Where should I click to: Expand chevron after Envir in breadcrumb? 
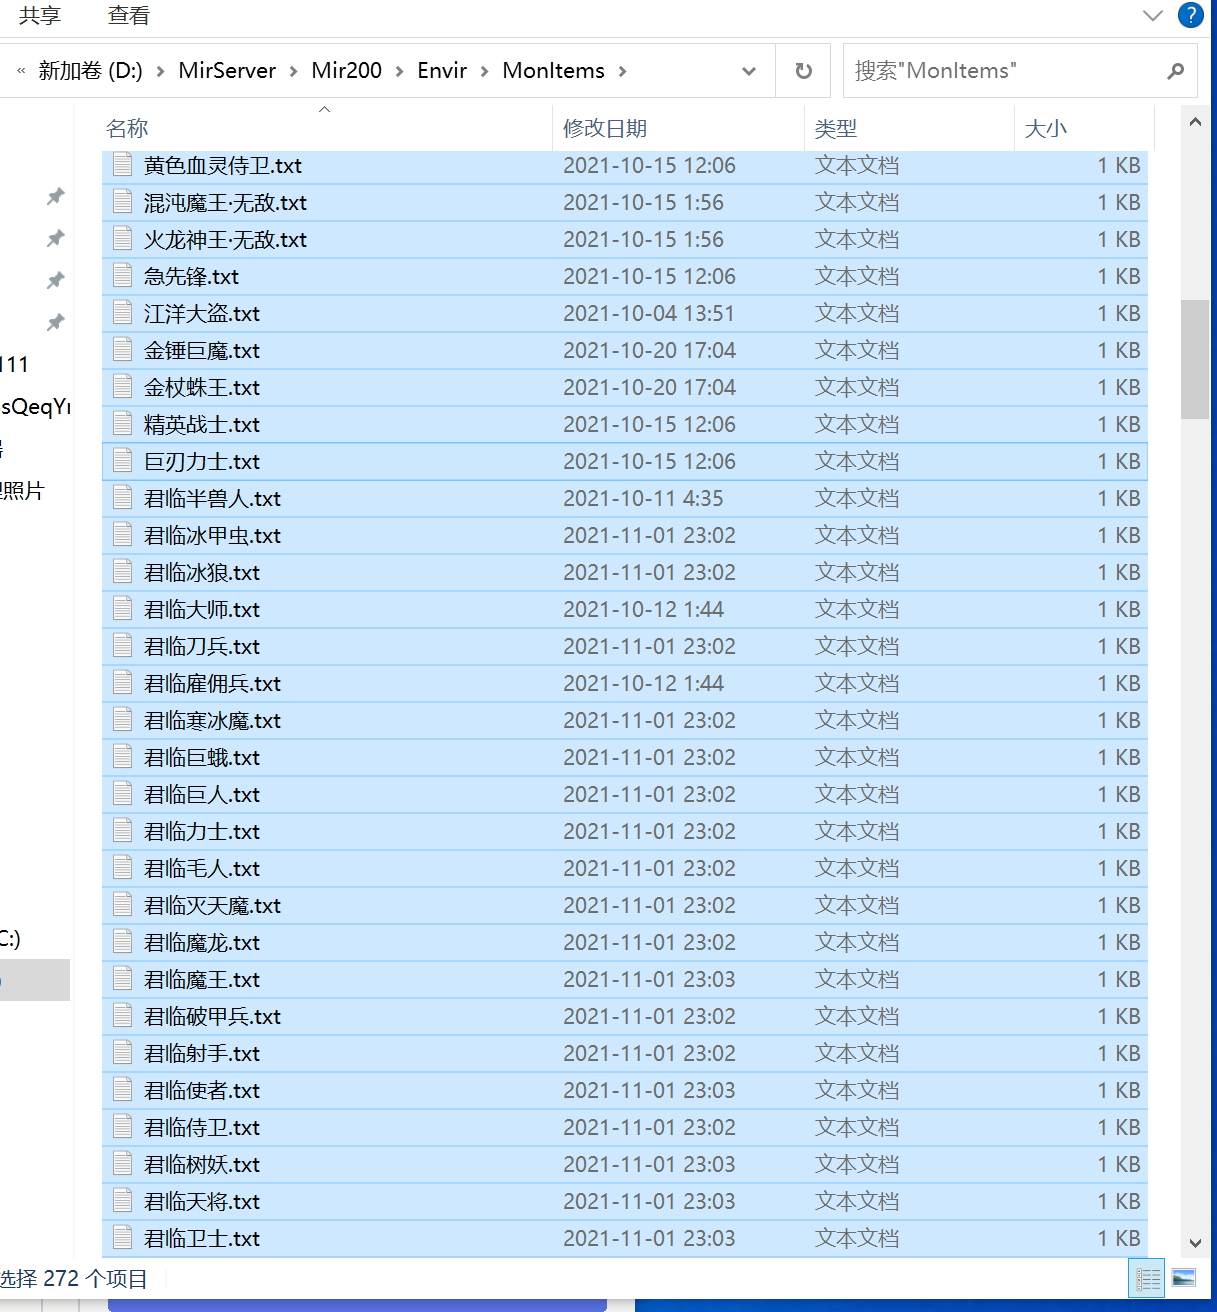click(x=484, y=71)
